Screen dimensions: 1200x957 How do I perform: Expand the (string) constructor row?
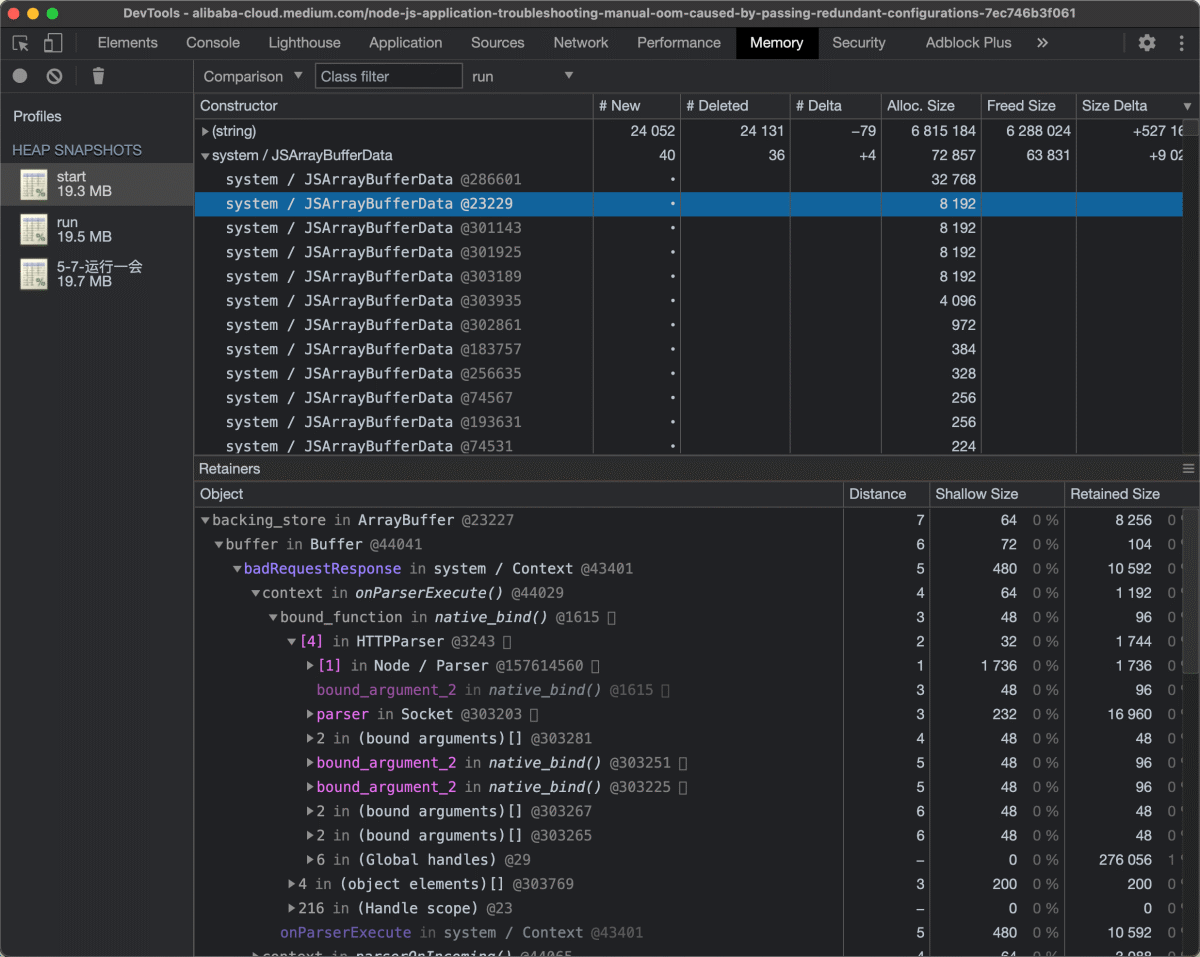tap(205, 131)
